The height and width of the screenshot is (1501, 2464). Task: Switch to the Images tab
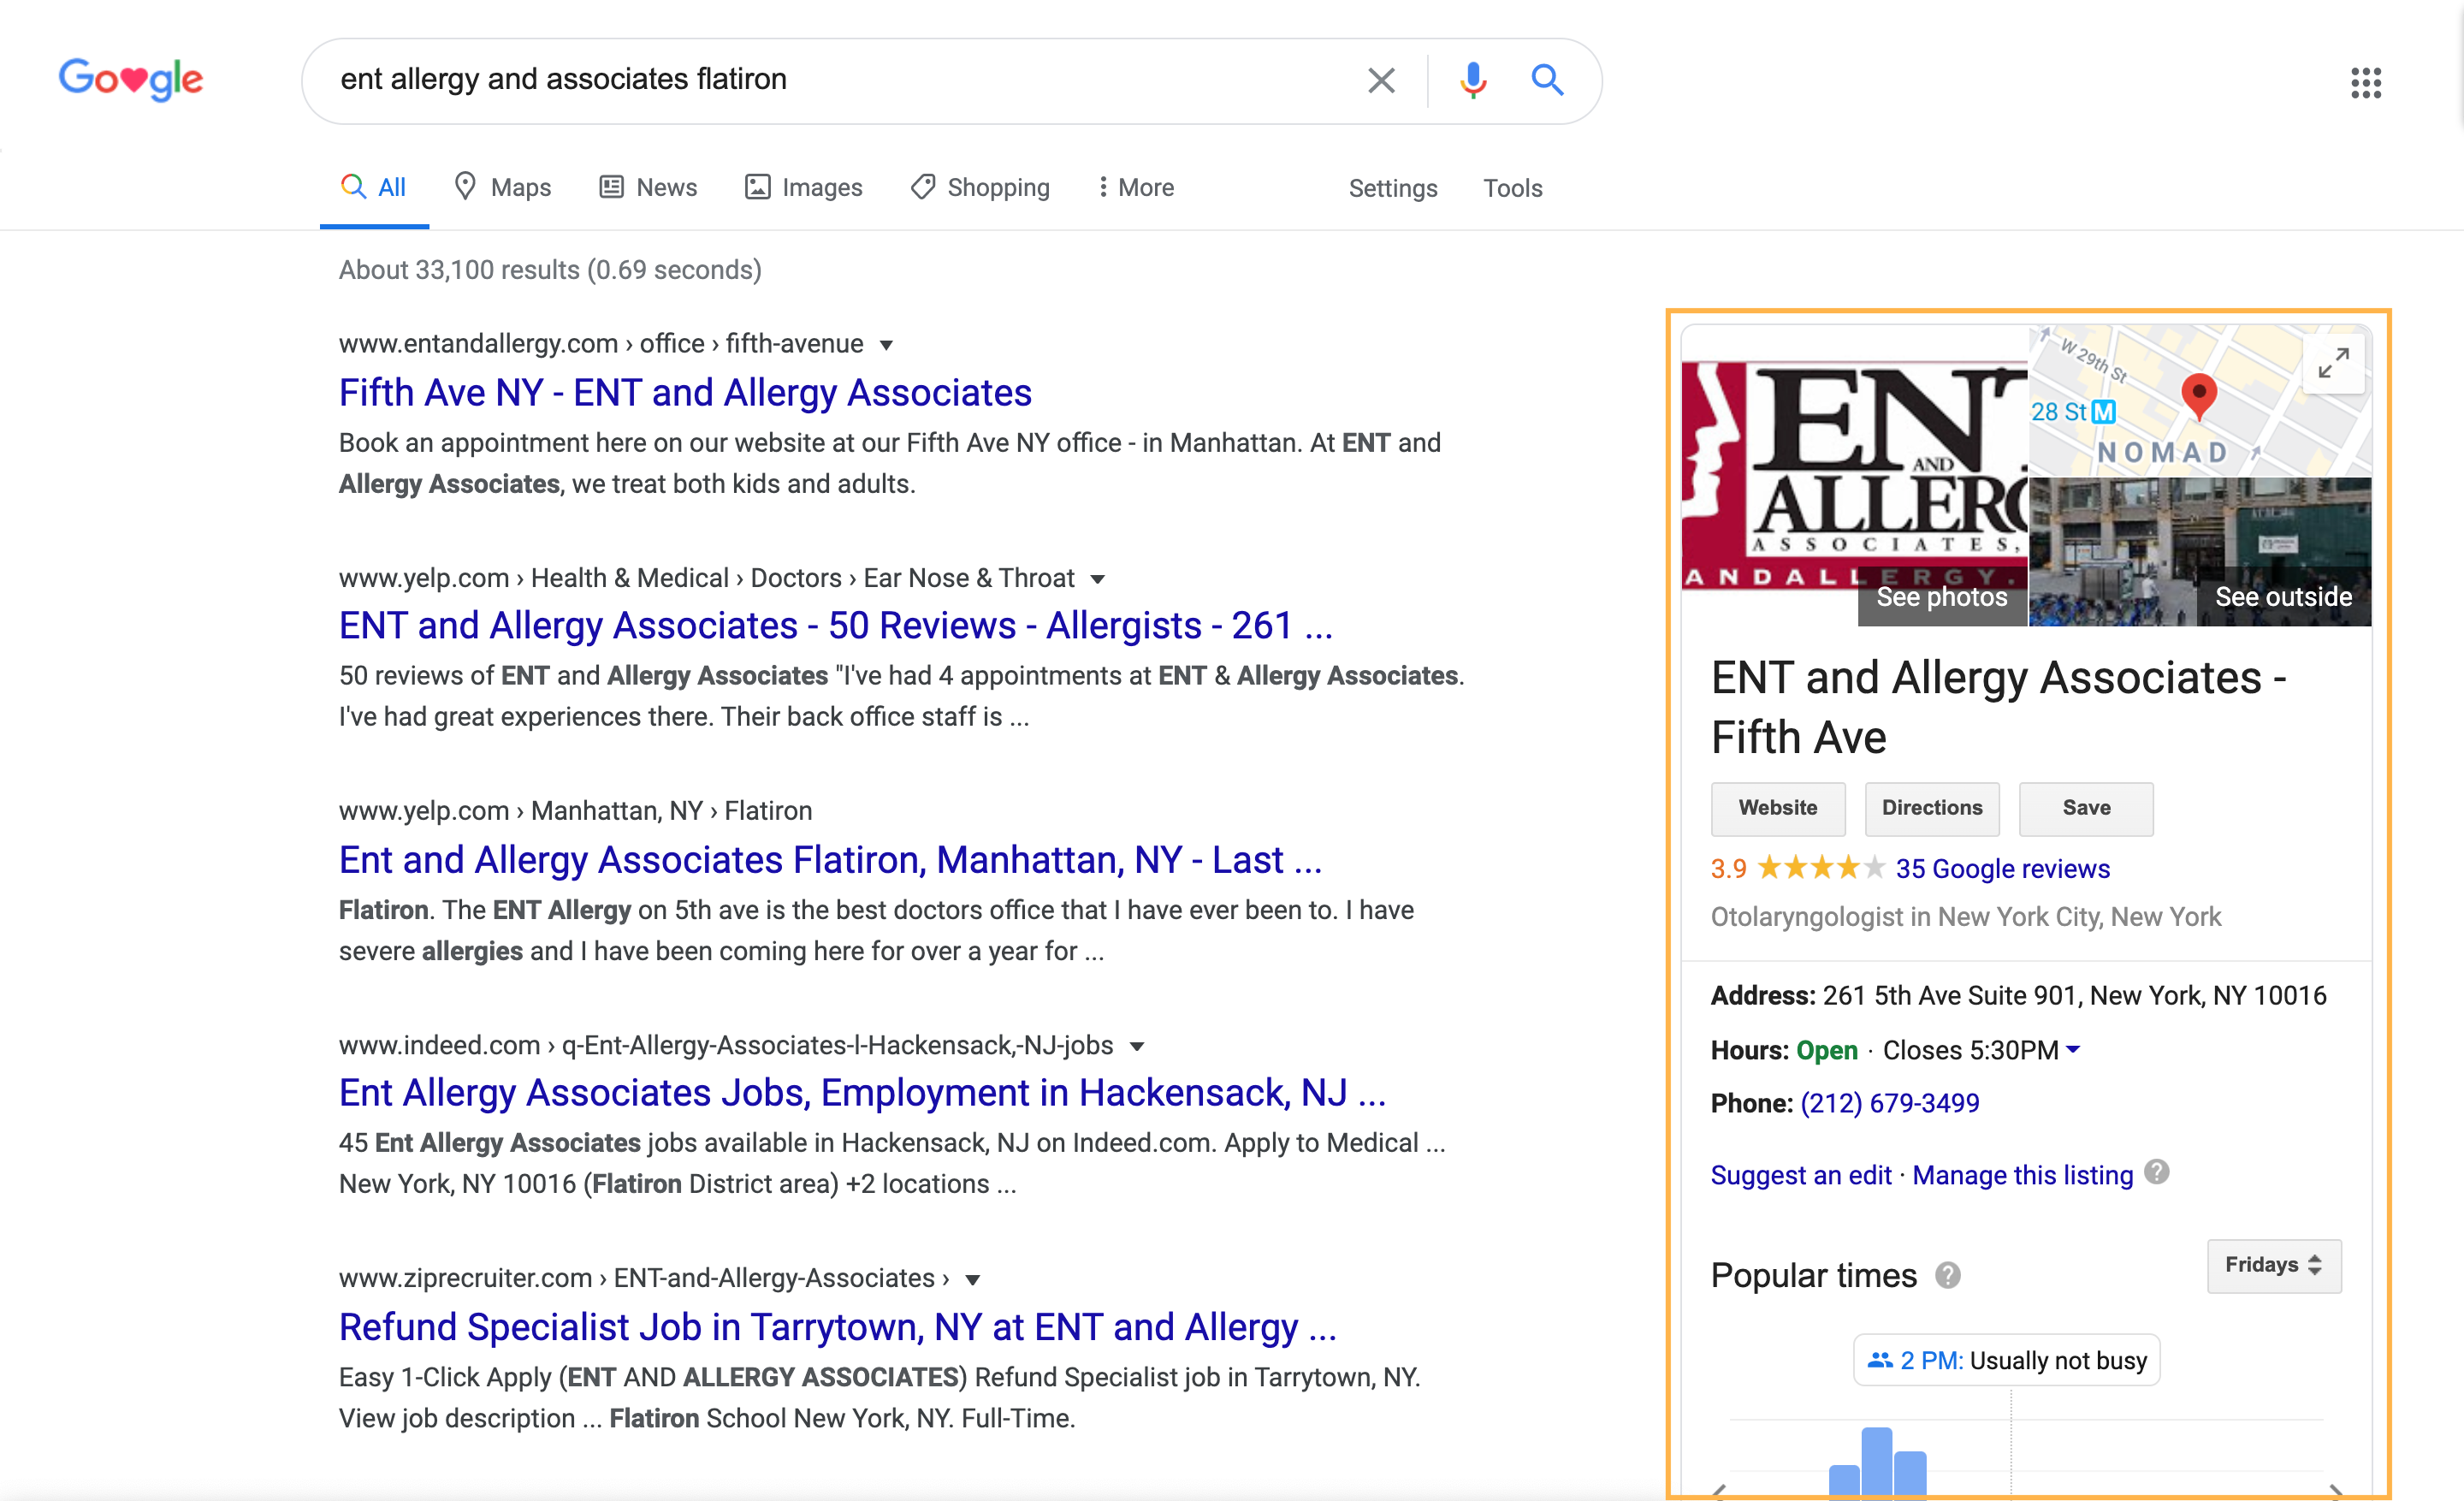coord(803,187)
